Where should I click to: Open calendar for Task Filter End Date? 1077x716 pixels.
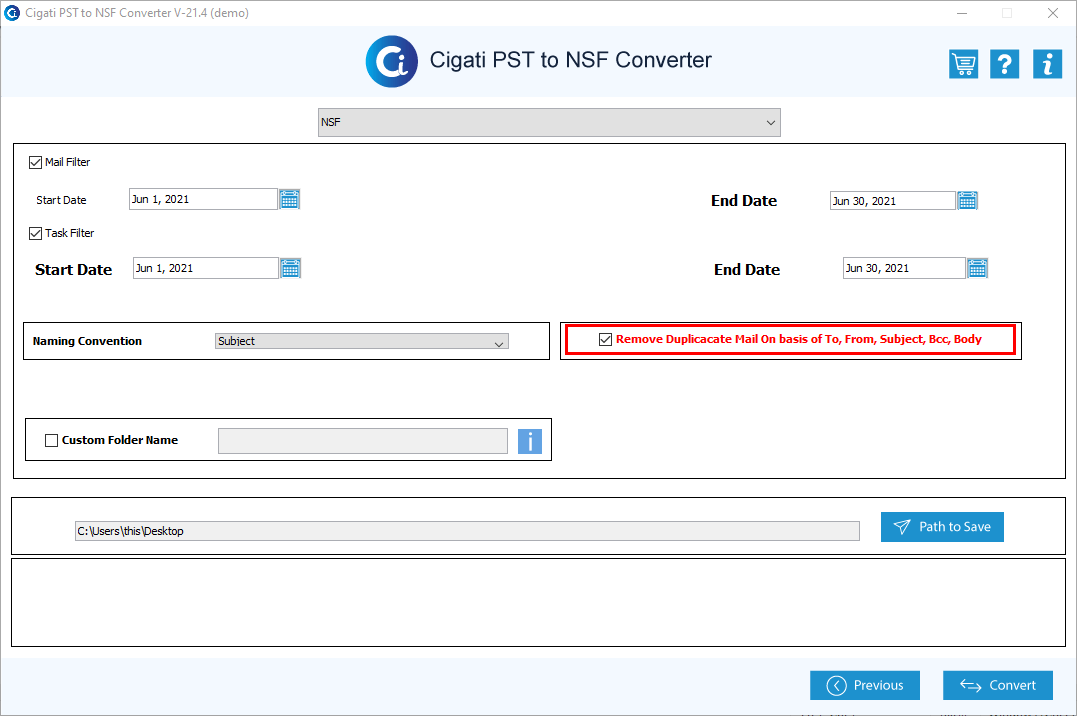pyautogui.click(x=977, y=268)
